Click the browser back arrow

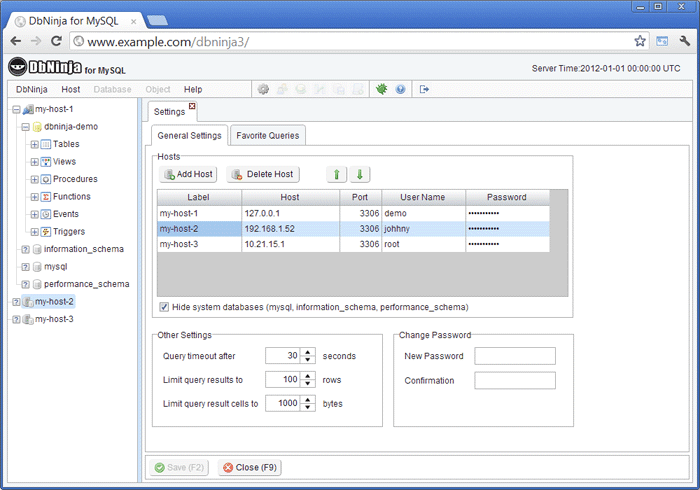tap(16, 41)
